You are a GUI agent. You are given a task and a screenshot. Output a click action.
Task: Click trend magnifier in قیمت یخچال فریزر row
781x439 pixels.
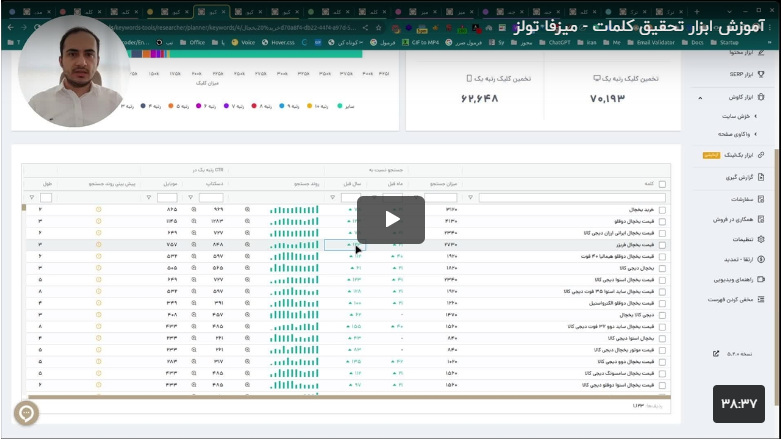click(x=247, y=245)
